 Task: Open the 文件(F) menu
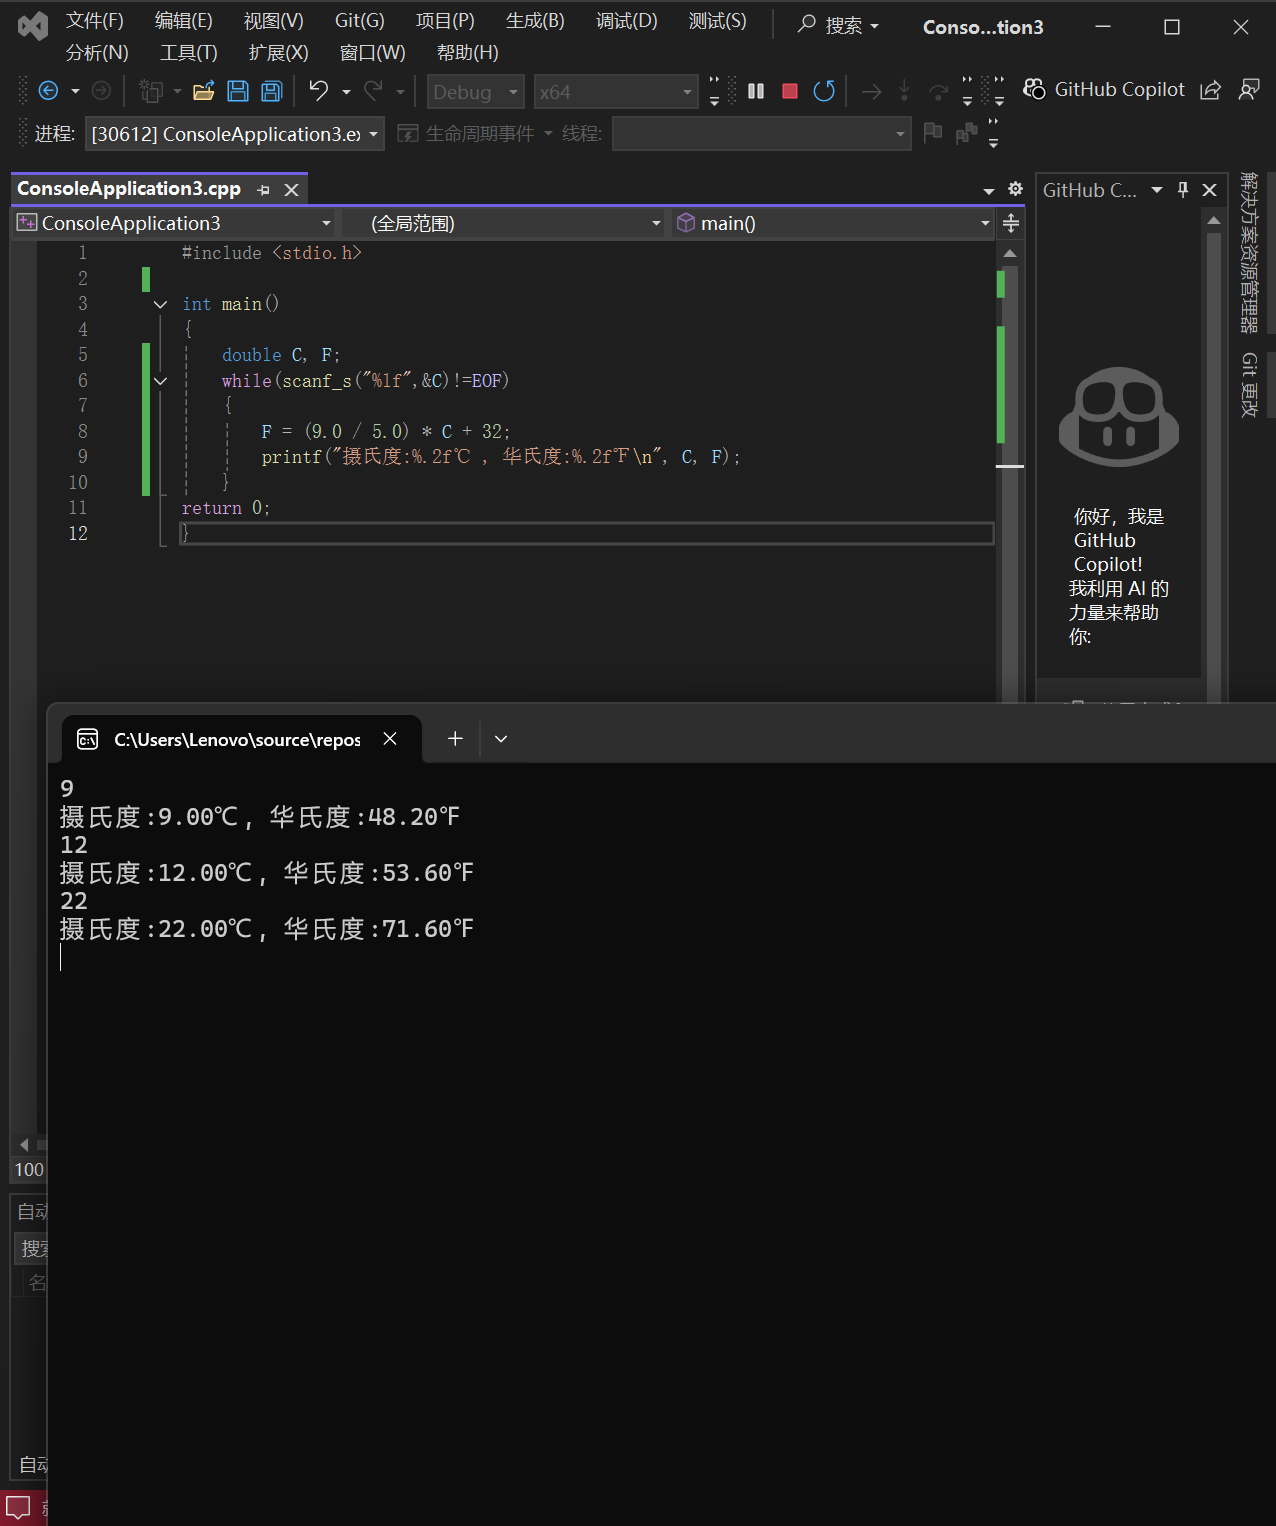click(x=95, y=21)
